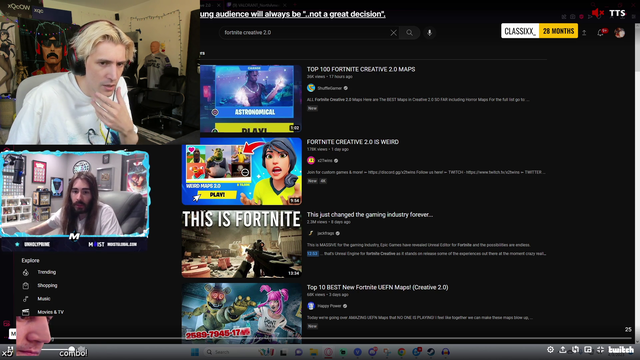The height and width of the screenshot is (360, 640).
Task: Click ShuffleGamer channel avatar
Action: click(x=311, y=88)
